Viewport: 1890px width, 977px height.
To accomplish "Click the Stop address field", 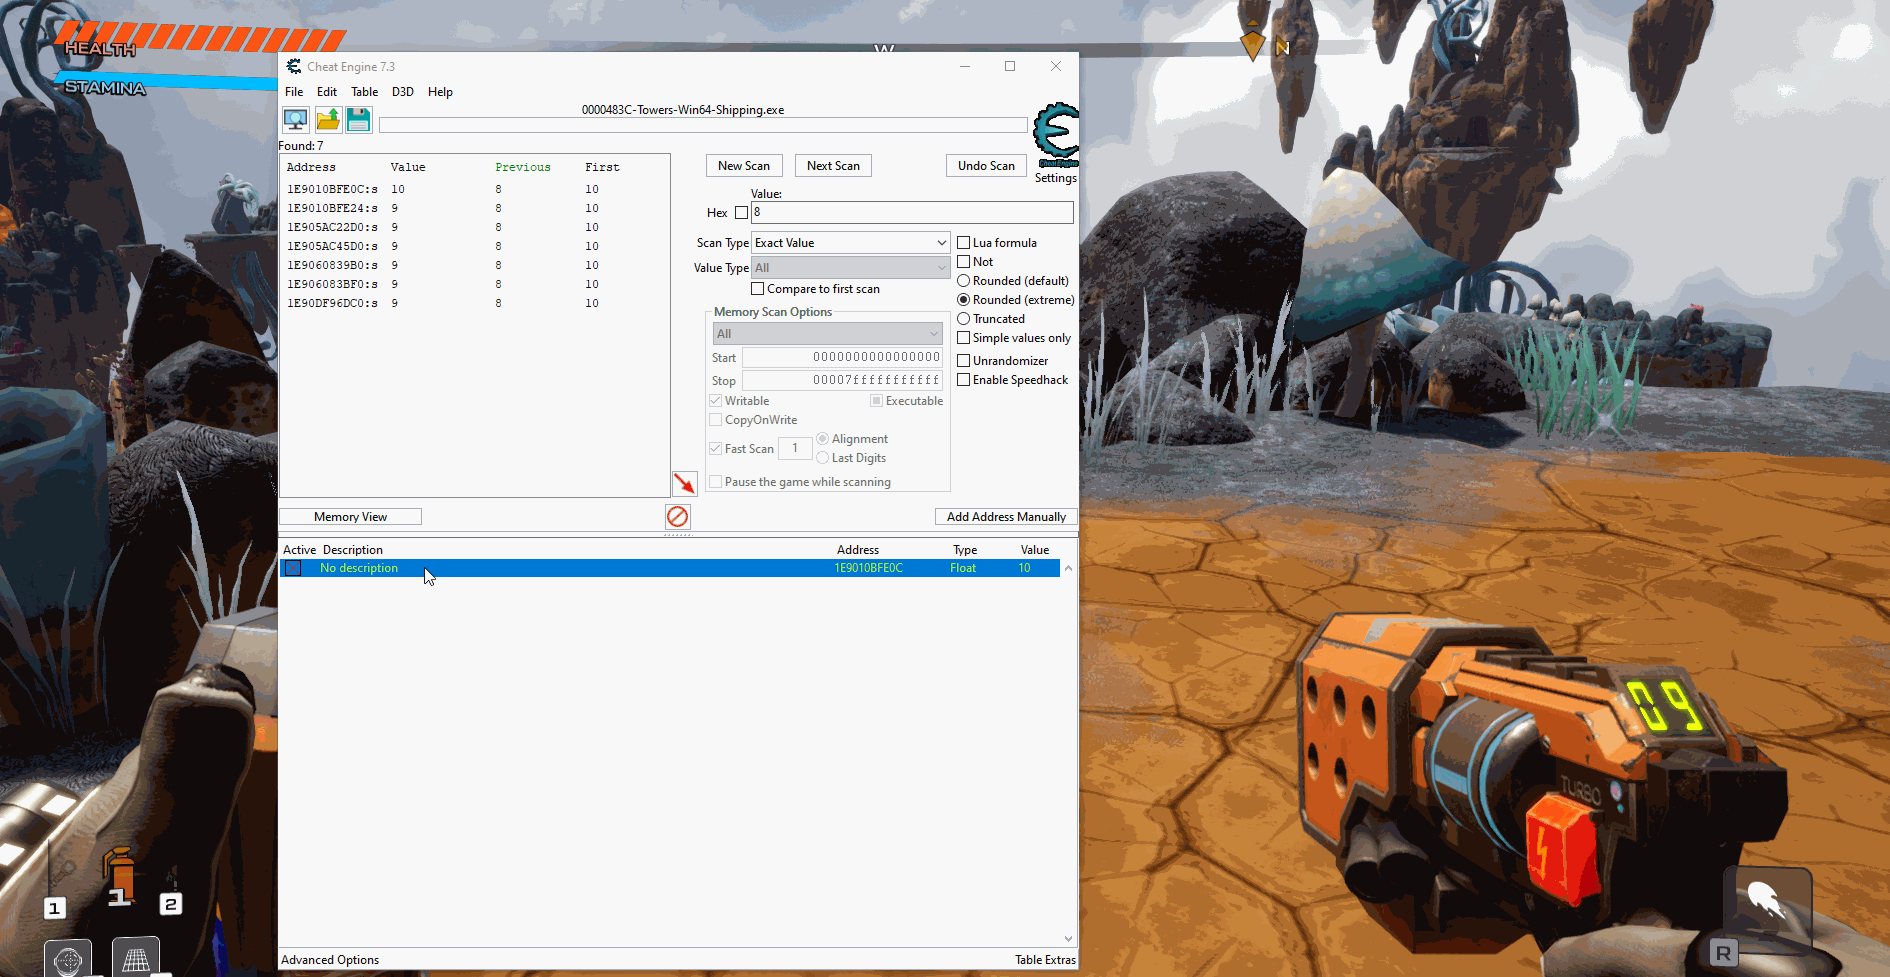I will click(842, 380).
